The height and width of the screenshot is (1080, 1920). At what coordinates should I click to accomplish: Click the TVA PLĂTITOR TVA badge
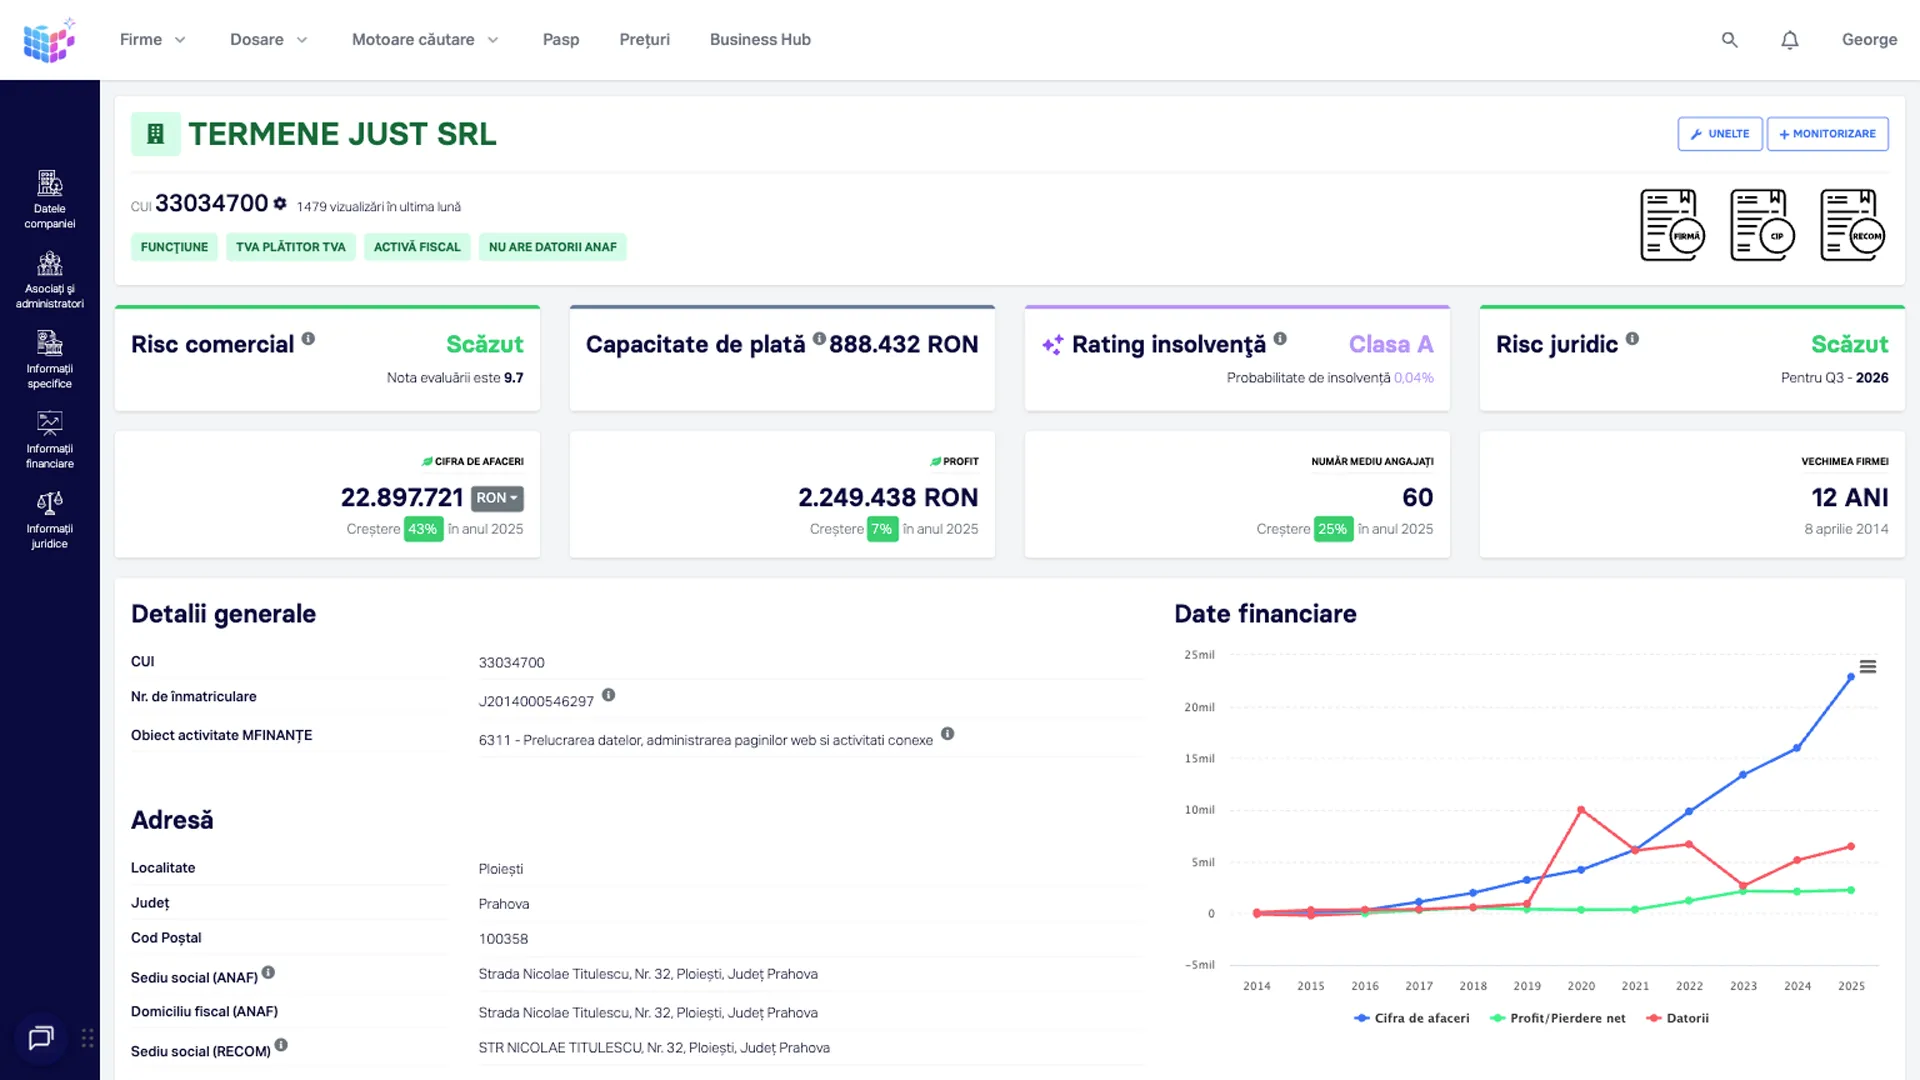[290, 247]
